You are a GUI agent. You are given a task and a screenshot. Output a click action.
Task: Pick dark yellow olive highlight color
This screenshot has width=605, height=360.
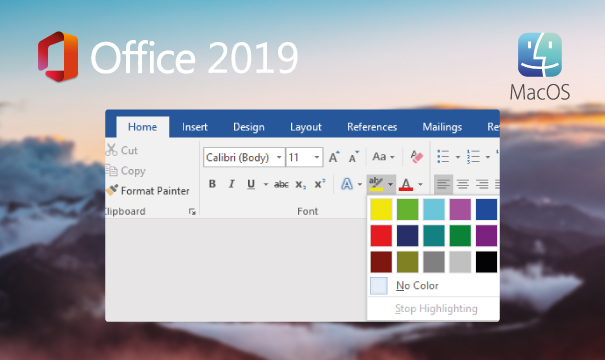pyautogui.click(x=407, y=262)
